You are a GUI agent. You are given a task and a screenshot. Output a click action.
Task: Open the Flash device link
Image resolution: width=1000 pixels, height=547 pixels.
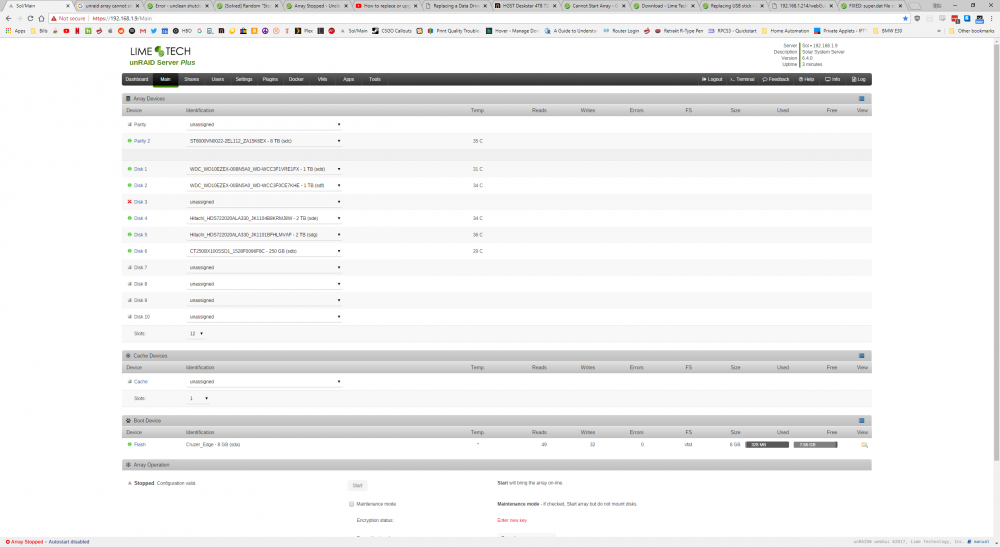[140, 444]
